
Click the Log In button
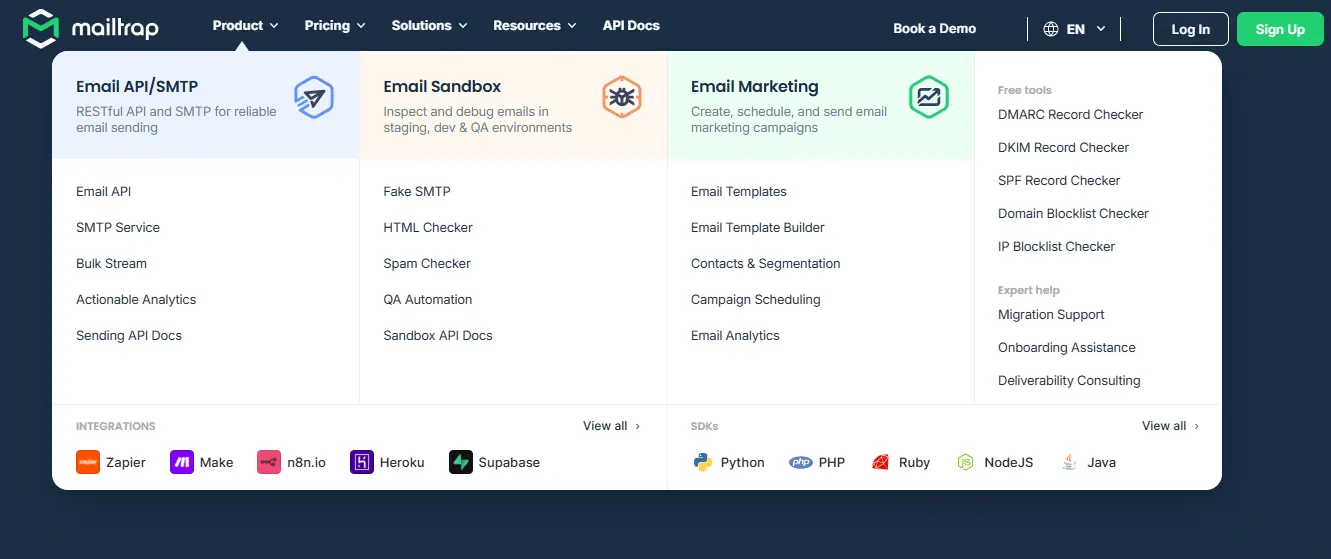click(1190, 29)
